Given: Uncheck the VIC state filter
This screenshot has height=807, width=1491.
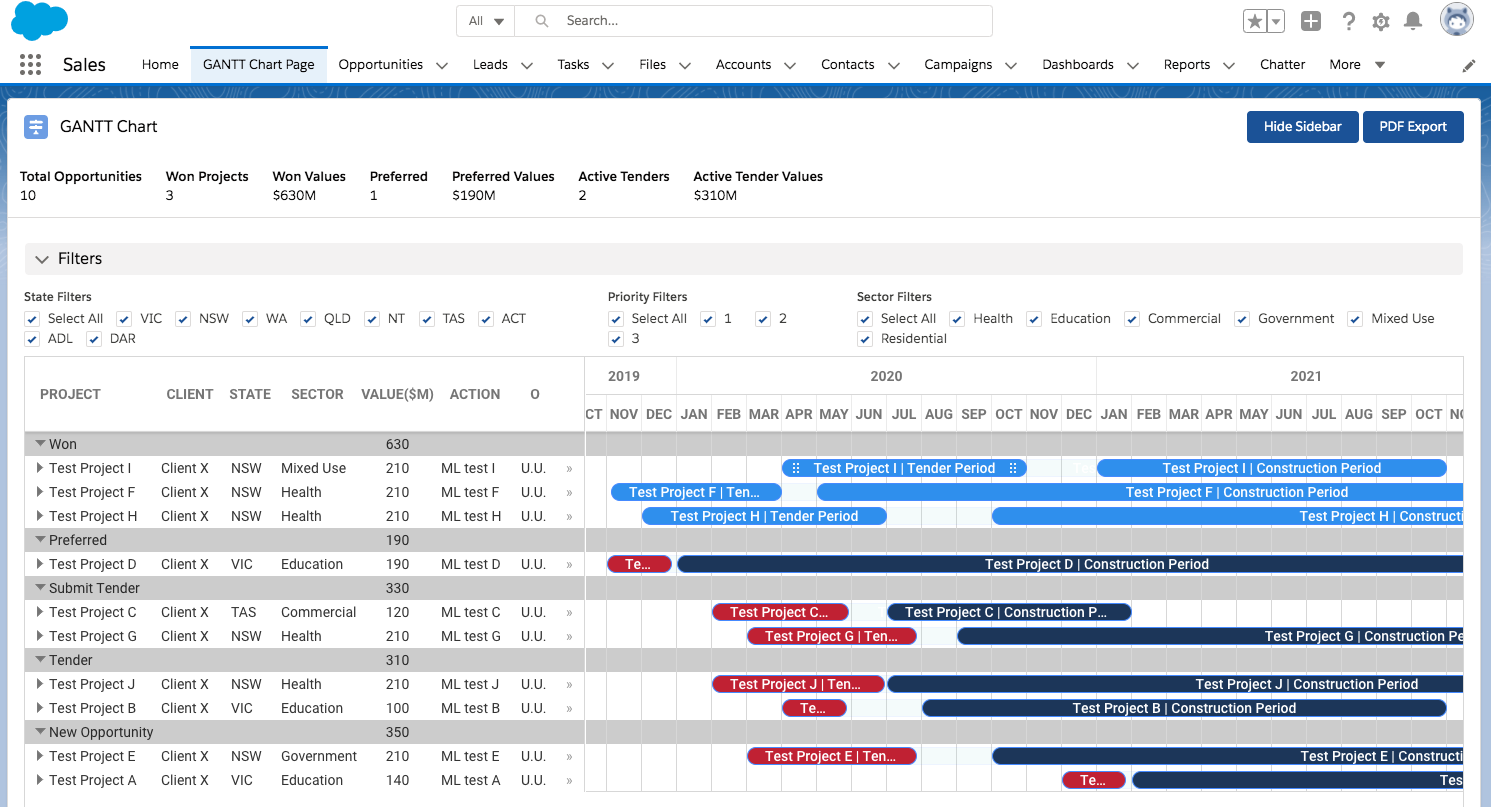Looking at the screenshot, I should coord(124,319).
